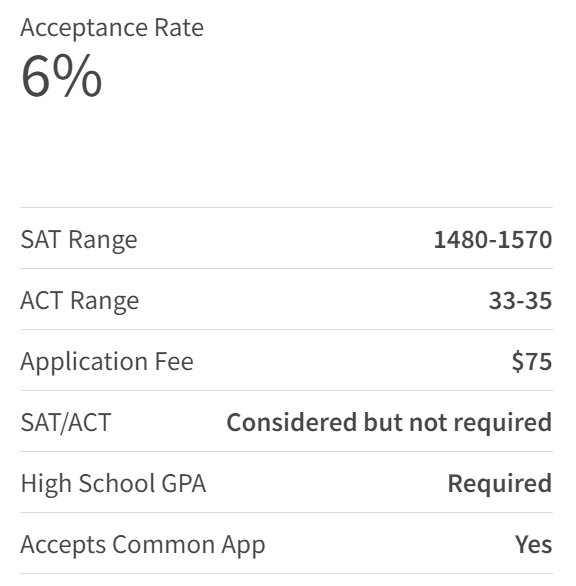Click 'Considered but not required' text
This screenshot has width=576, height=586.
pos(389,423)
